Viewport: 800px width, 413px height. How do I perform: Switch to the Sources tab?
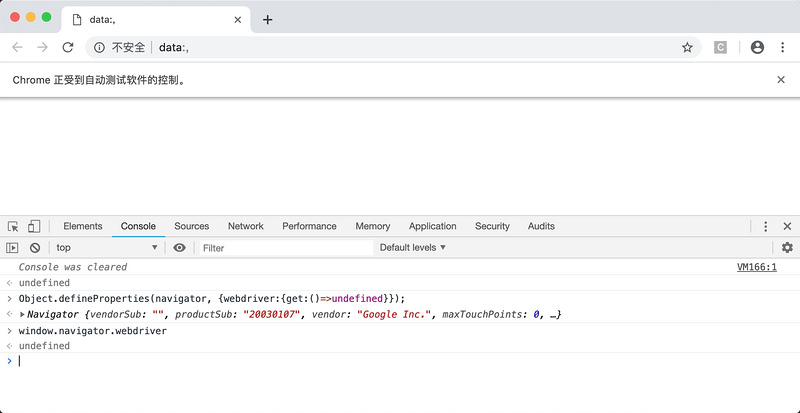[x=192, y=226]
